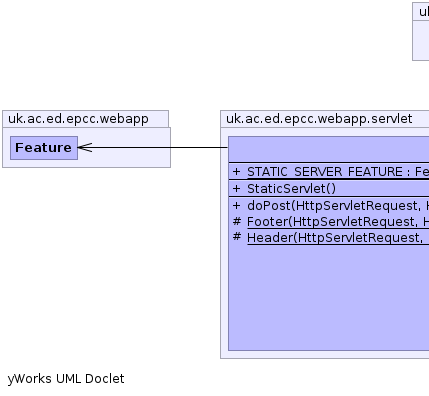Click the partially visible package box at top right
Image resolution: width=429 pixels, height=396 pixels.
(421, 32)
